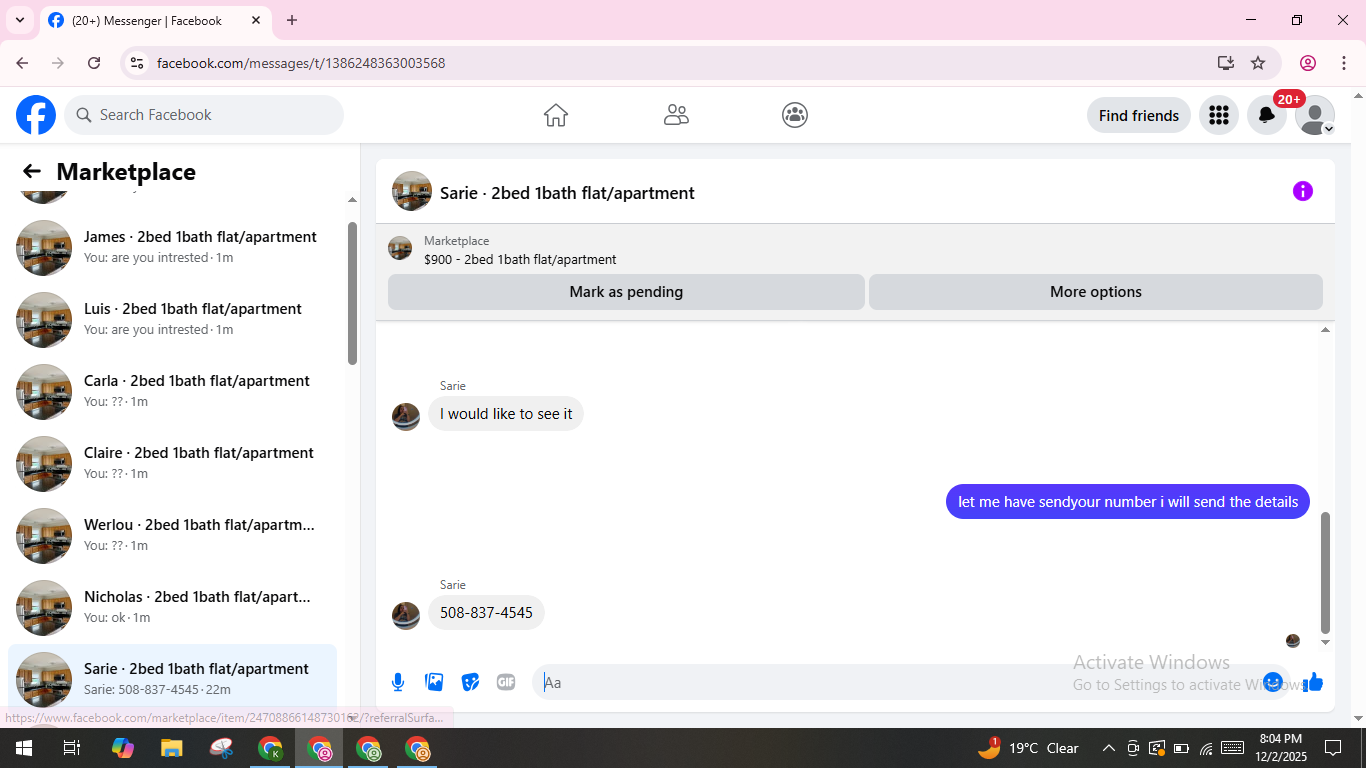This screenshot has height=768, width=1366.
Task: Bookmark this page with star icon
Action: (x=1258, y=63)
